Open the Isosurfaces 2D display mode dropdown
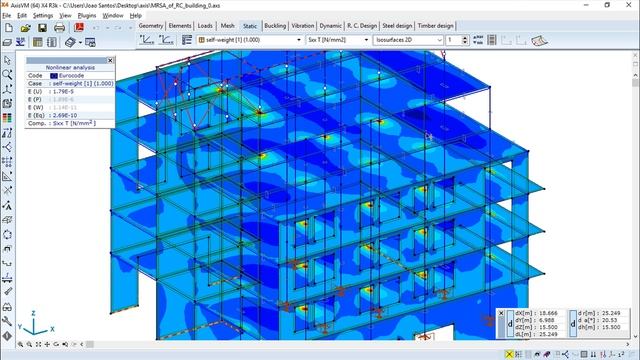640x360 pixels. pyautogui.click(x=408, y=40)
